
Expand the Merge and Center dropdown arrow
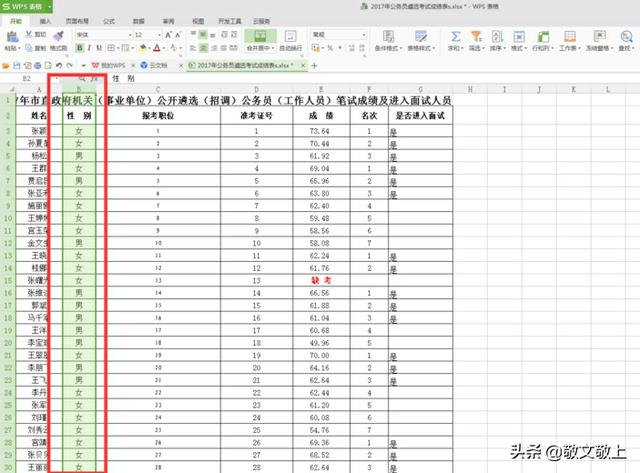tap(273, 48)
